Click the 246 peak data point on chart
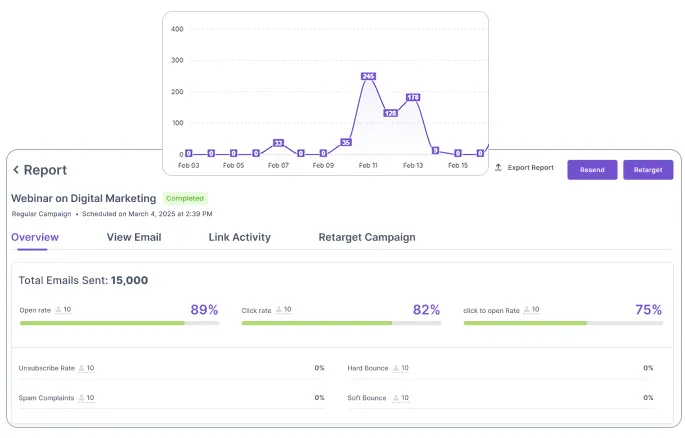This screenshot has width=685, height=438. [x=368, y=76]
